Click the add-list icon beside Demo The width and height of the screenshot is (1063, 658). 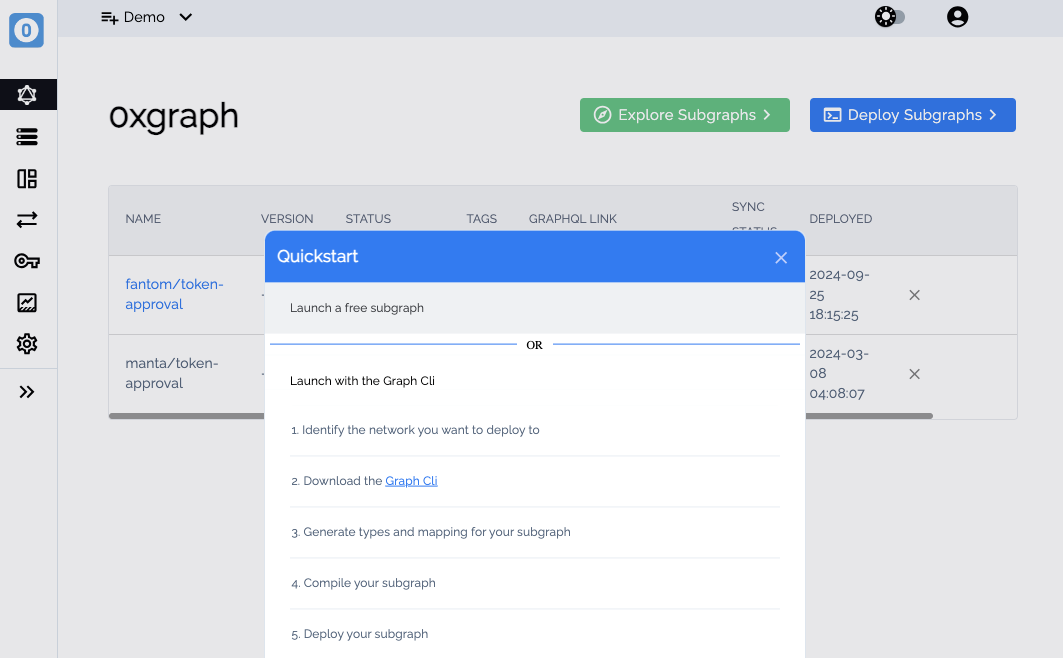109,18
